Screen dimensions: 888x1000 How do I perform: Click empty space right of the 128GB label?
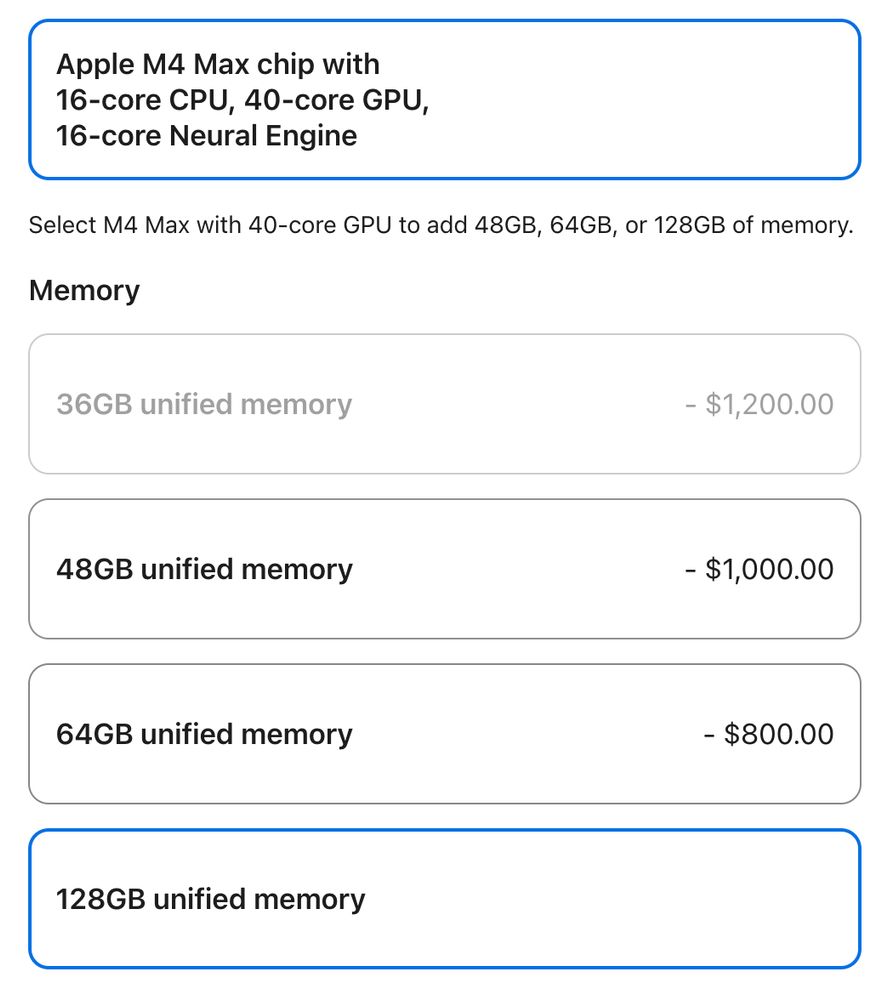(620, 899)
